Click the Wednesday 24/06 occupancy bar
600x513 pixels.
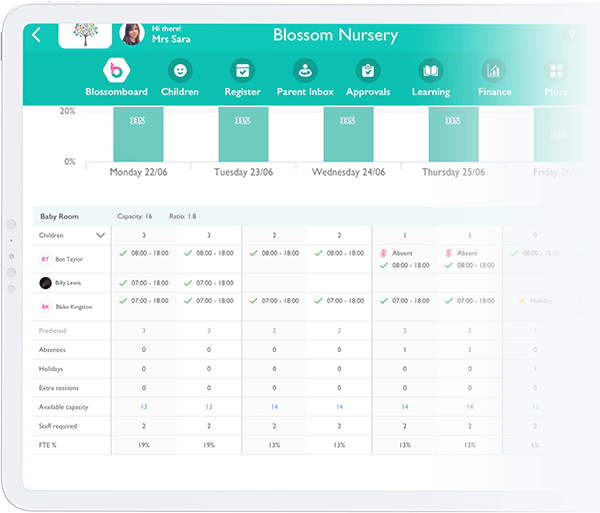[x=349, y=134]
